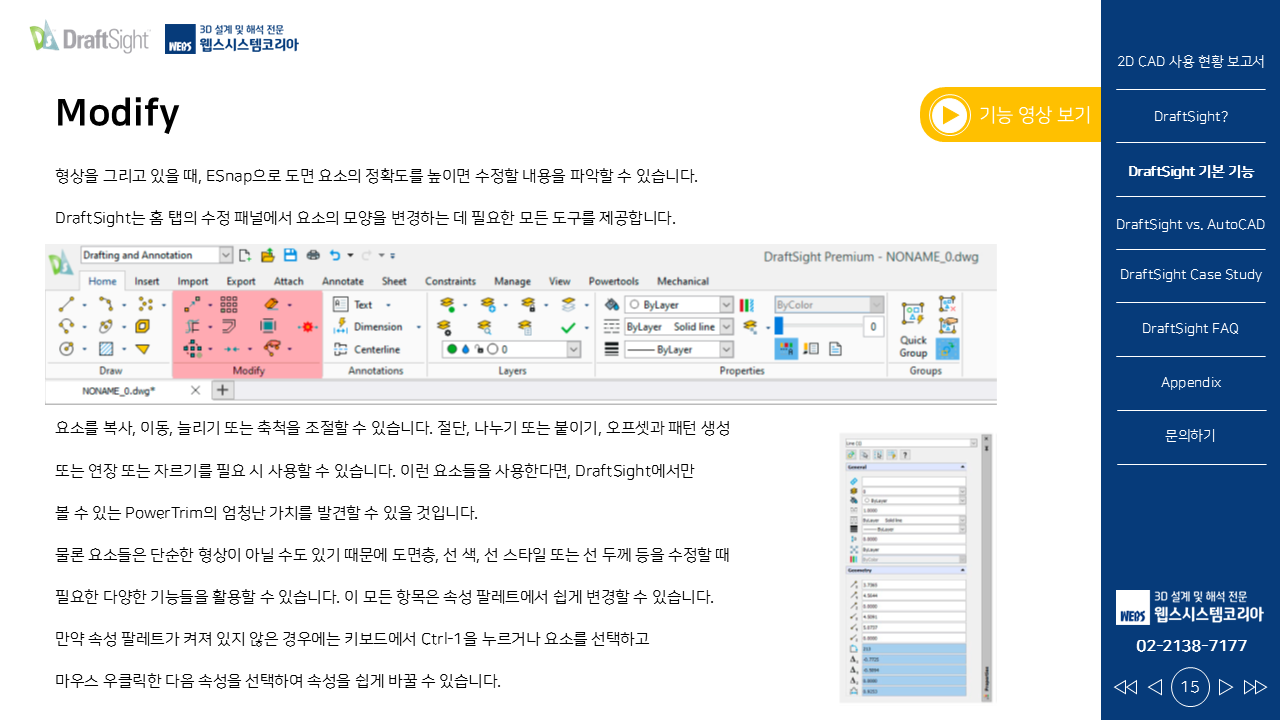
Task: Click the DraftSight application logo in ribbon
Action: [60, 264]
